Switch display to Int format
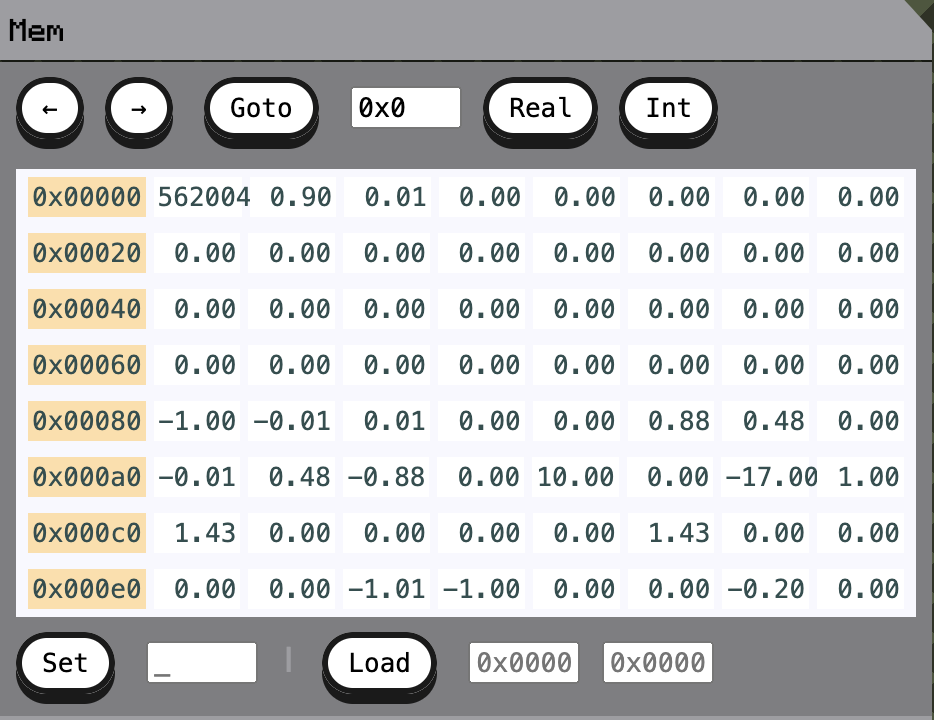934x720 pixels. 667,108
